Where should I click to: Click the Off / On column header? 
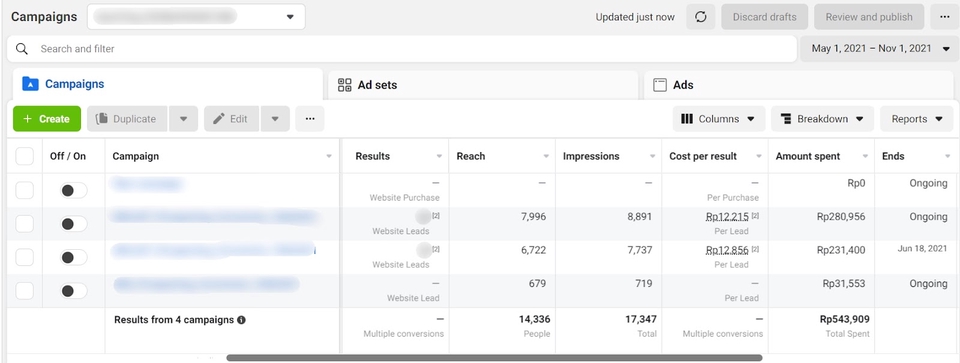point(68,156)
